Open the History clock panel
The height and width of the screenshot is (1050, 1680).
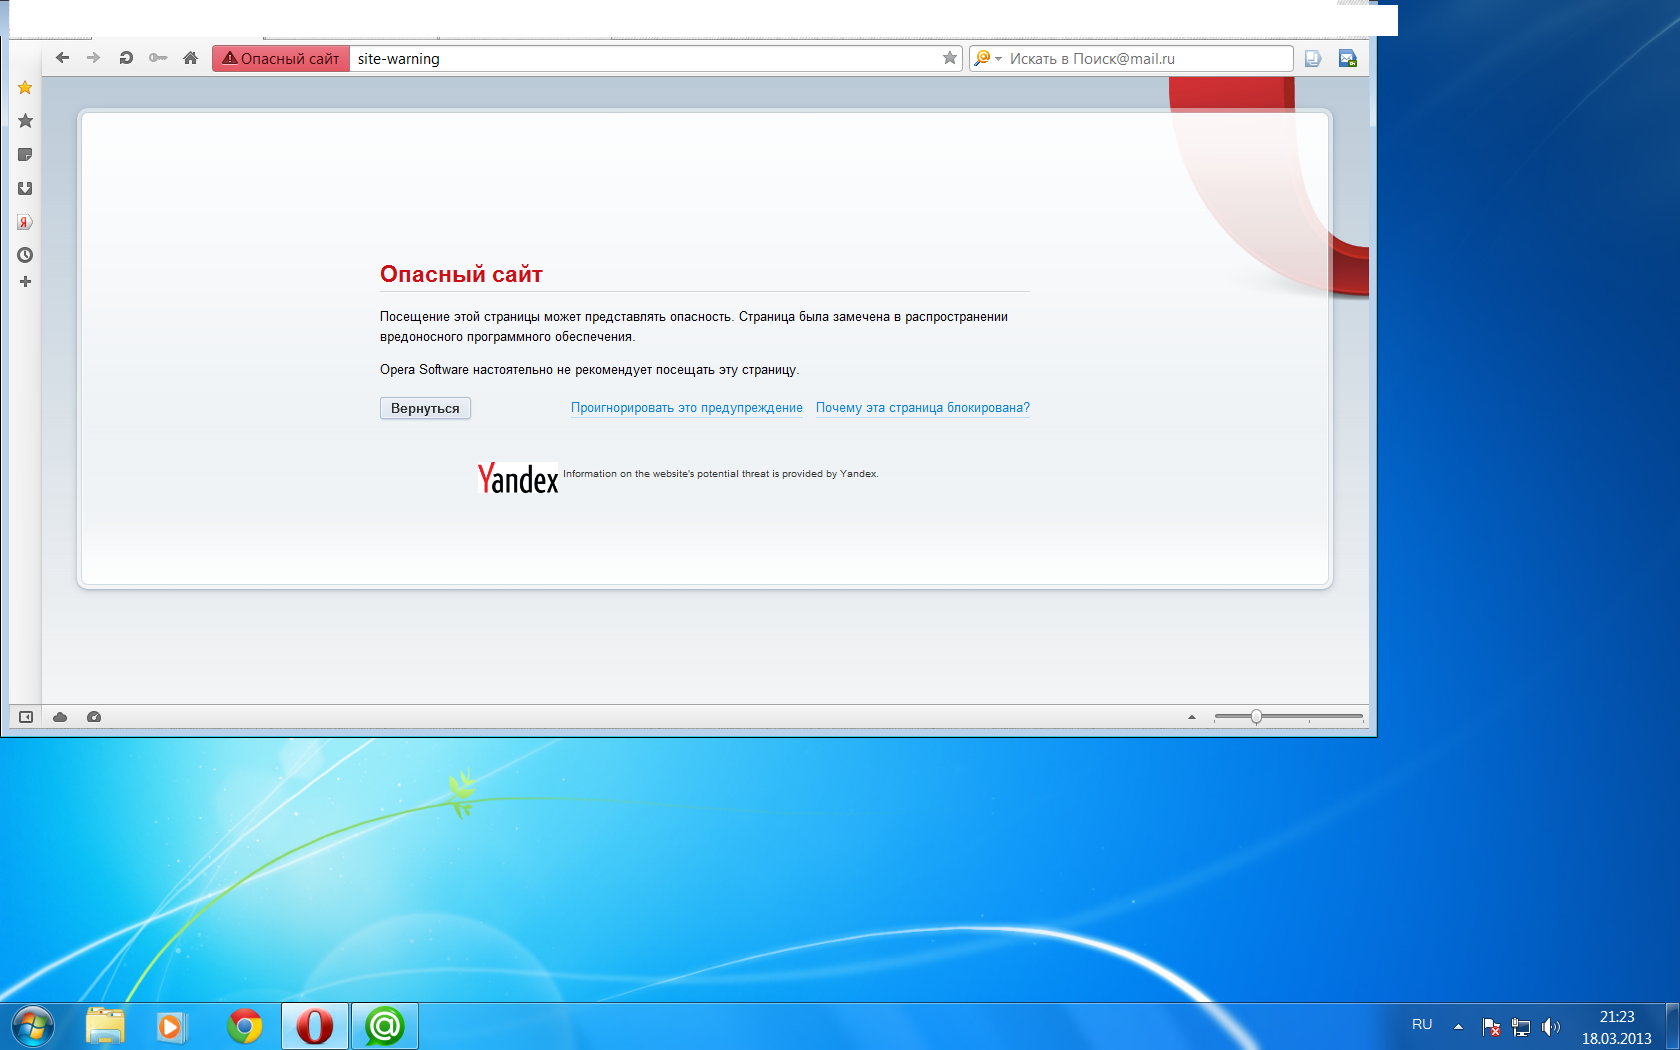tap(25, 255)
